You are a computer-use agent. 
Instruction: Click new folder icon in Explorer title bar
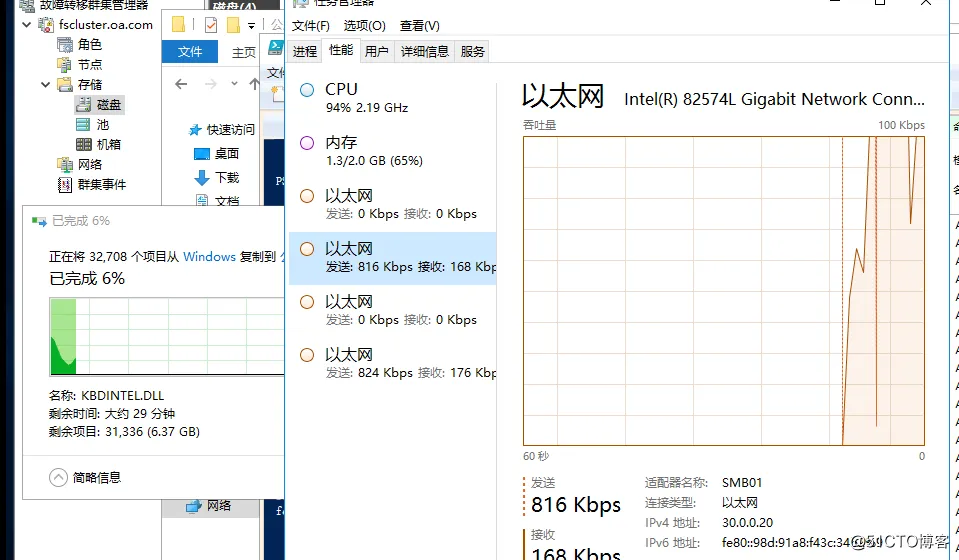click(x=233, y=25)
